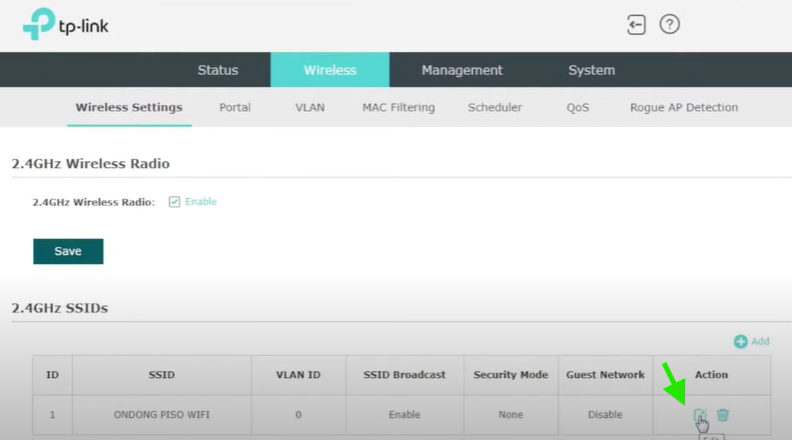The image size is (792, 440).
Task: Click the edit icon for ONDONG PISO WIFI
Action: 701,415
